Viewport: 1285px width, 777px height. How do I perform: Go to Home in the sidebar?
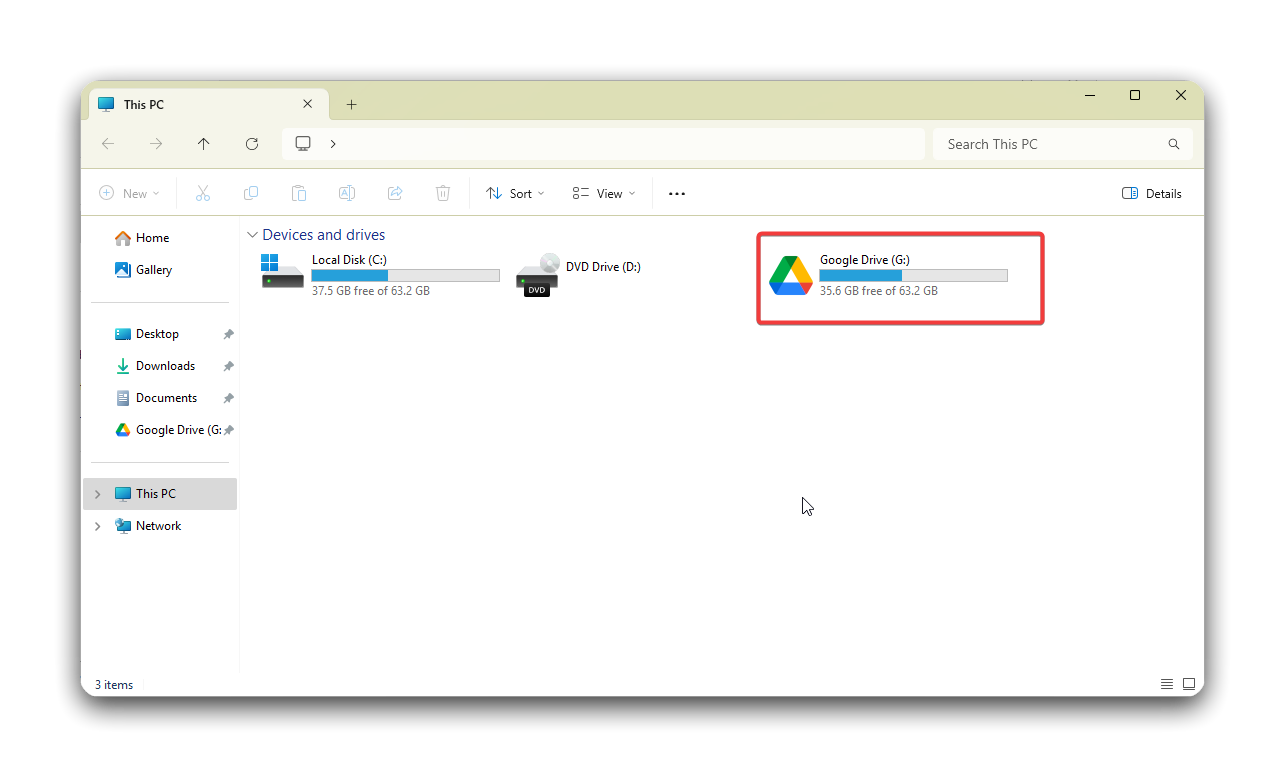click(152, 238)
